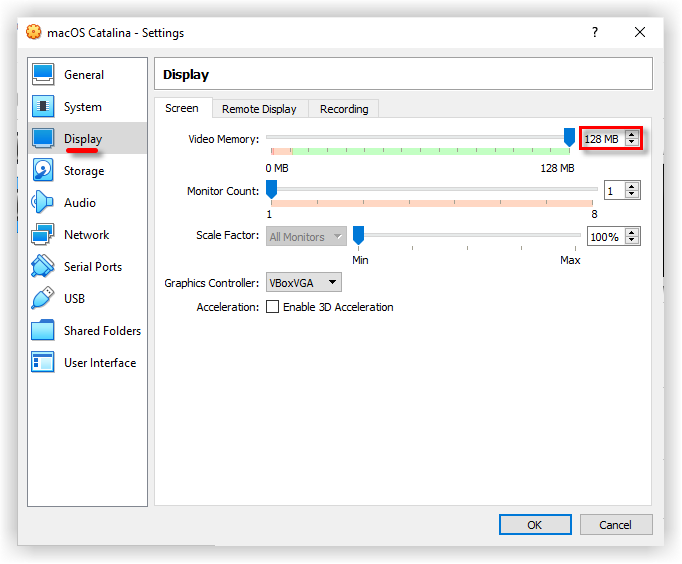
Task: Open the System category icon
Action: point(43,107)
